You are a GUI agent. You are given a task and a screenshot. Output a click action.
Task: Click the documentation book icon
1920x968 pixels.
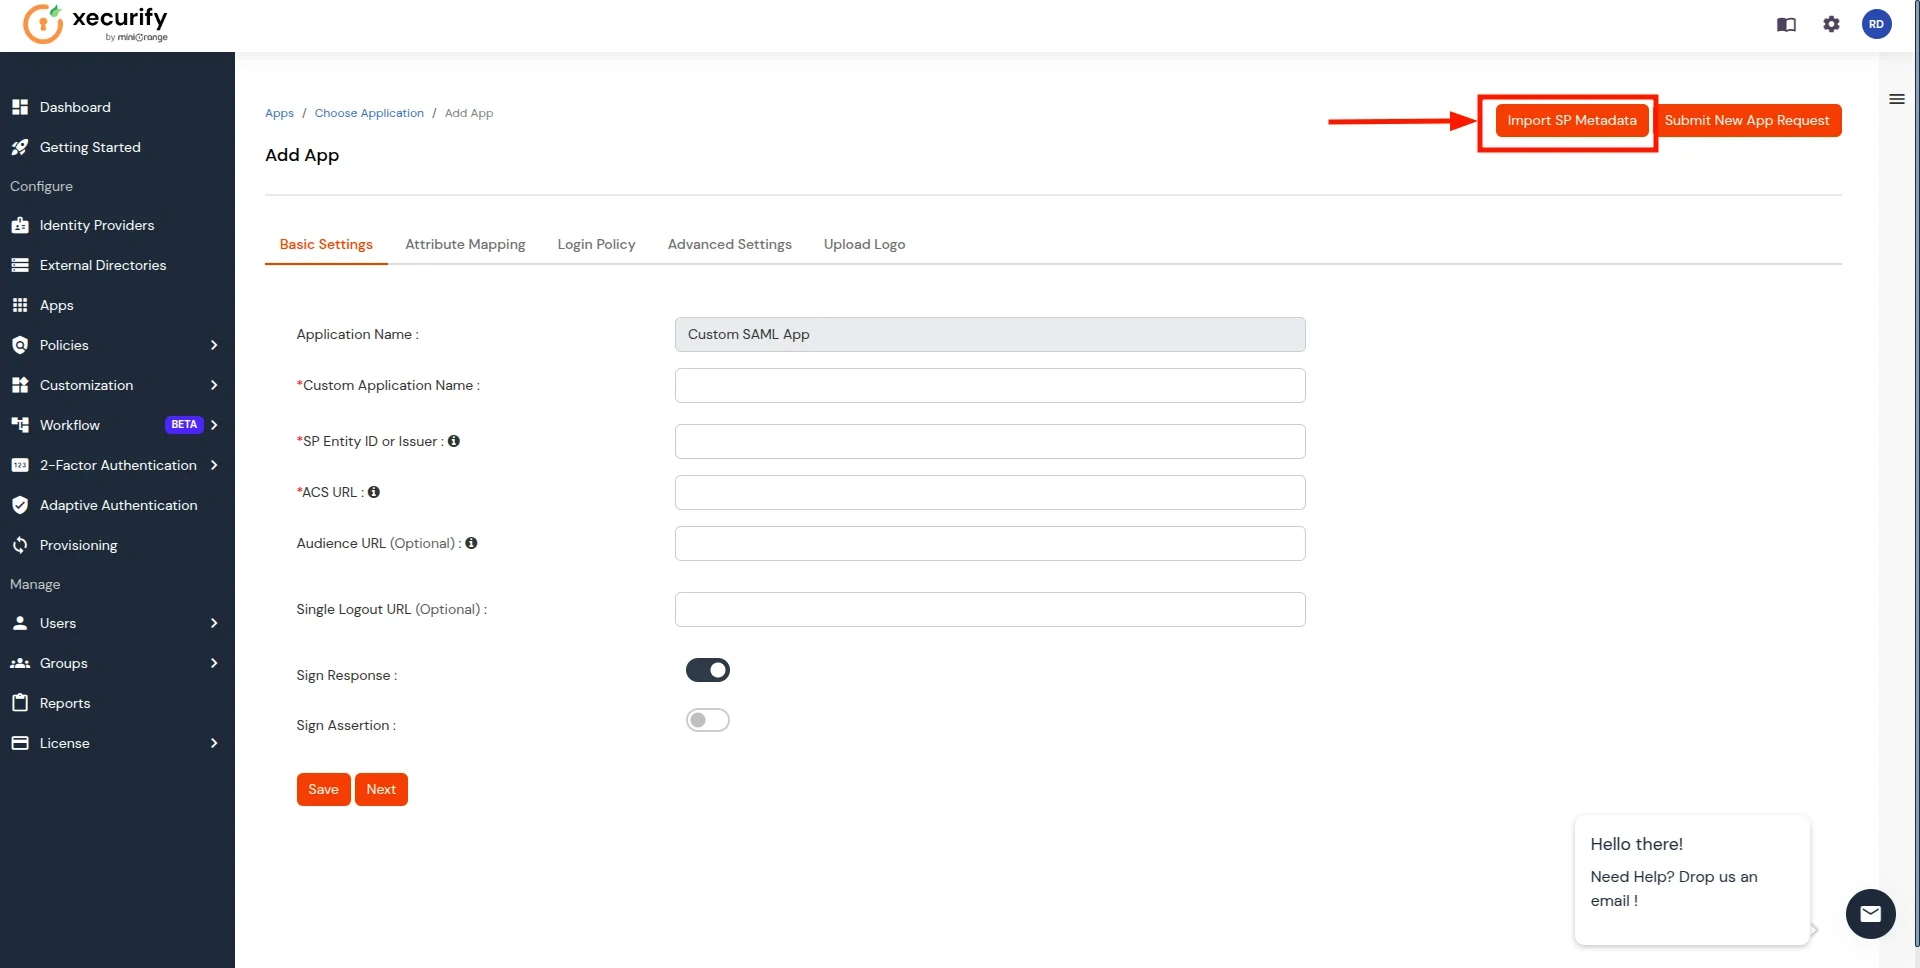click(x=1786, y=24)
